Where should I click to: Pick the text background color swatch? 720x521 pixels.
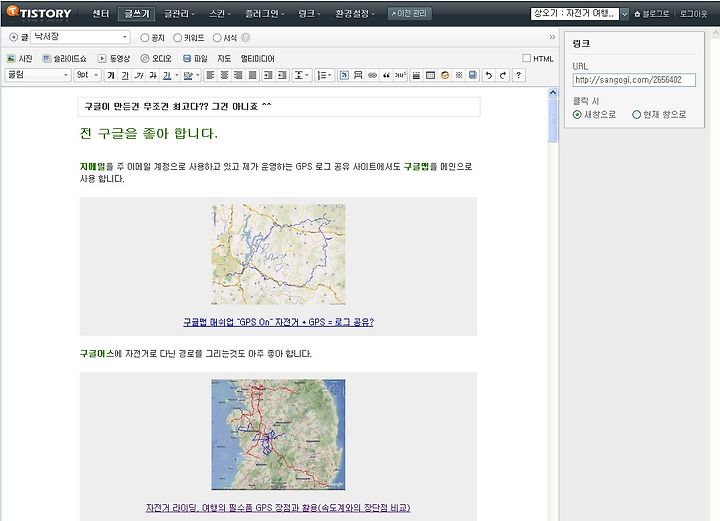pos(188,75)
